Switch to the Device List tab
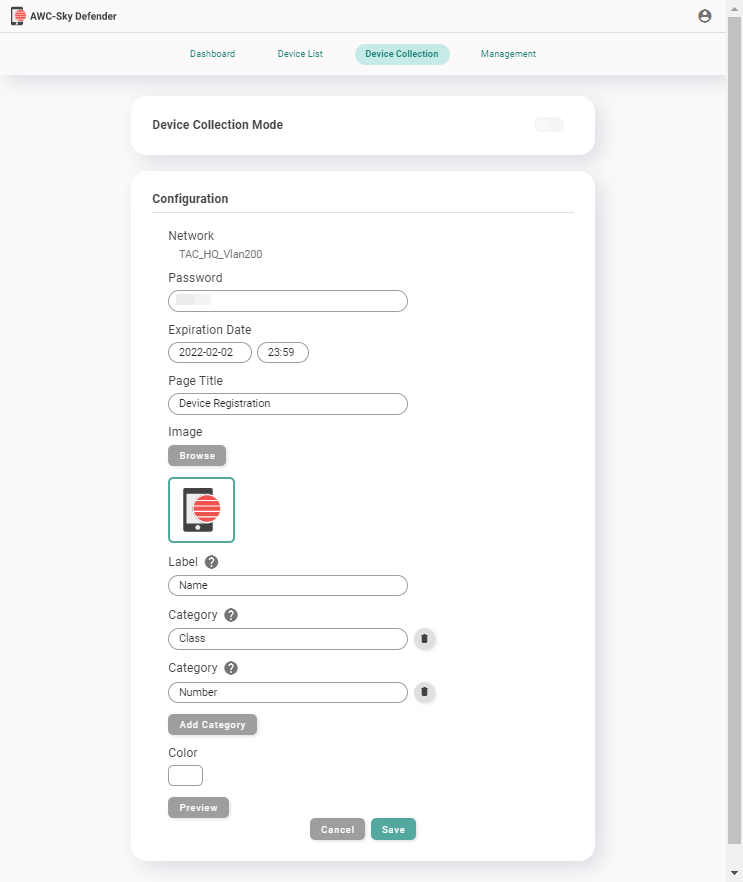The image size is (743, 882). point(300,54)
